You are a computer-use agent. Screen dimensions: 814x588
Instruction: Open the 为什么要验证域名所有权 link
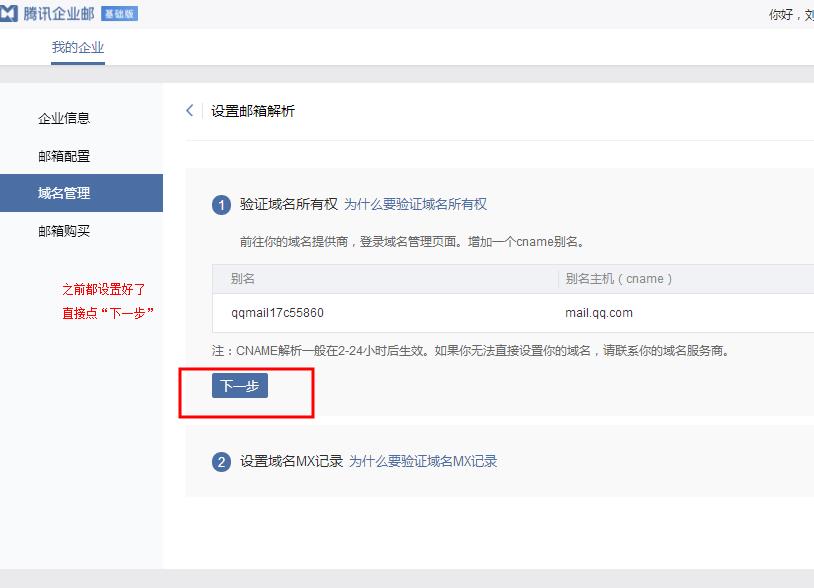(415, 204)
